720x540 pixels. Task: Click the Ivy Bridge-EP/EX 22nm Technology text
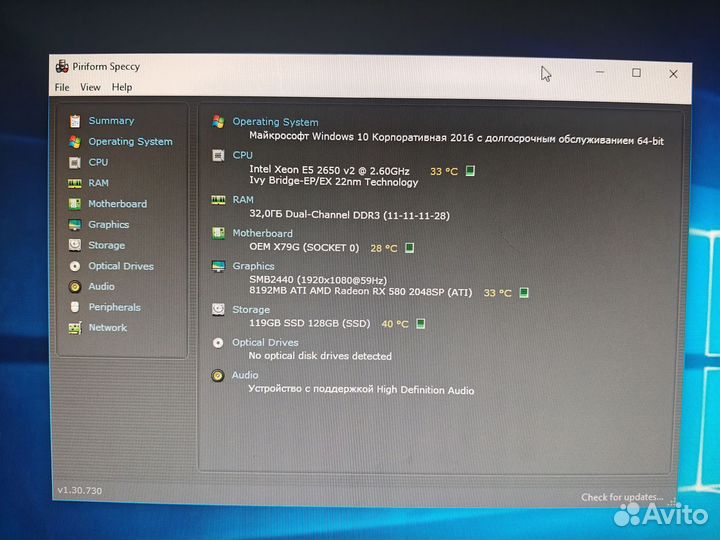(333, 182)
